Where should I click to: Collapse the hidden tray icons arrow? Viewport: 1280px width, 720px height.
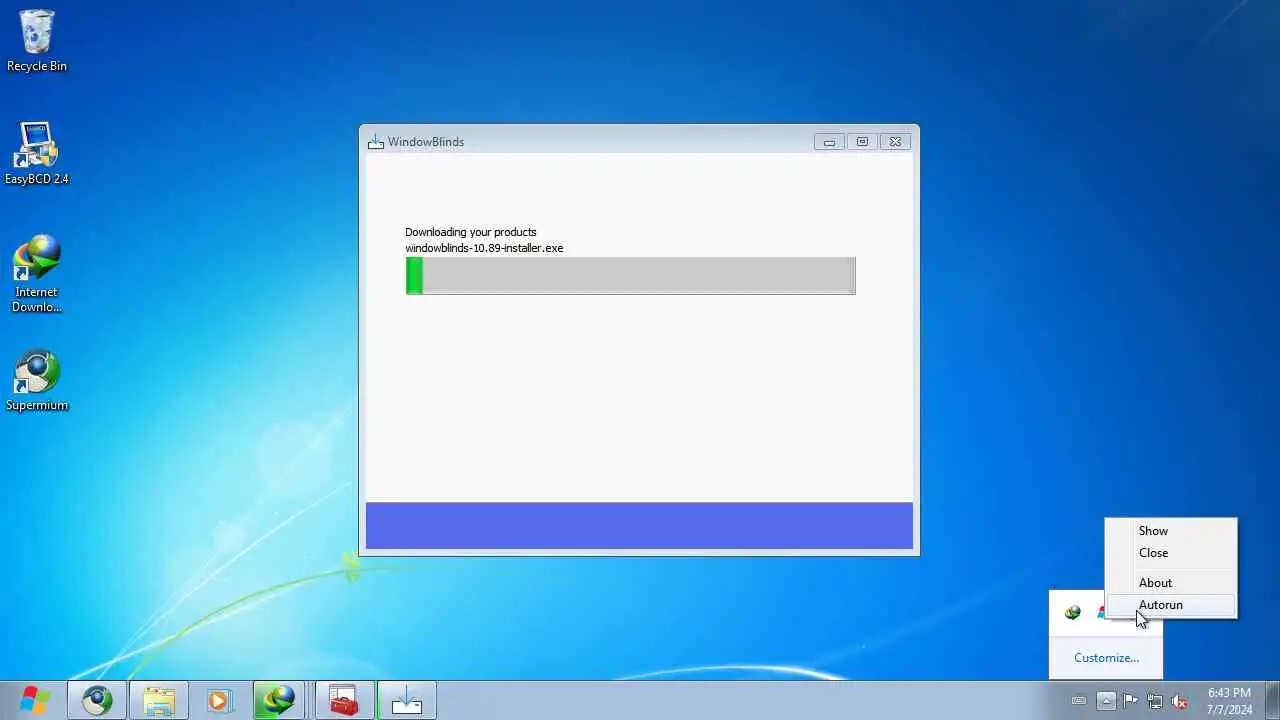point(1106,701)
